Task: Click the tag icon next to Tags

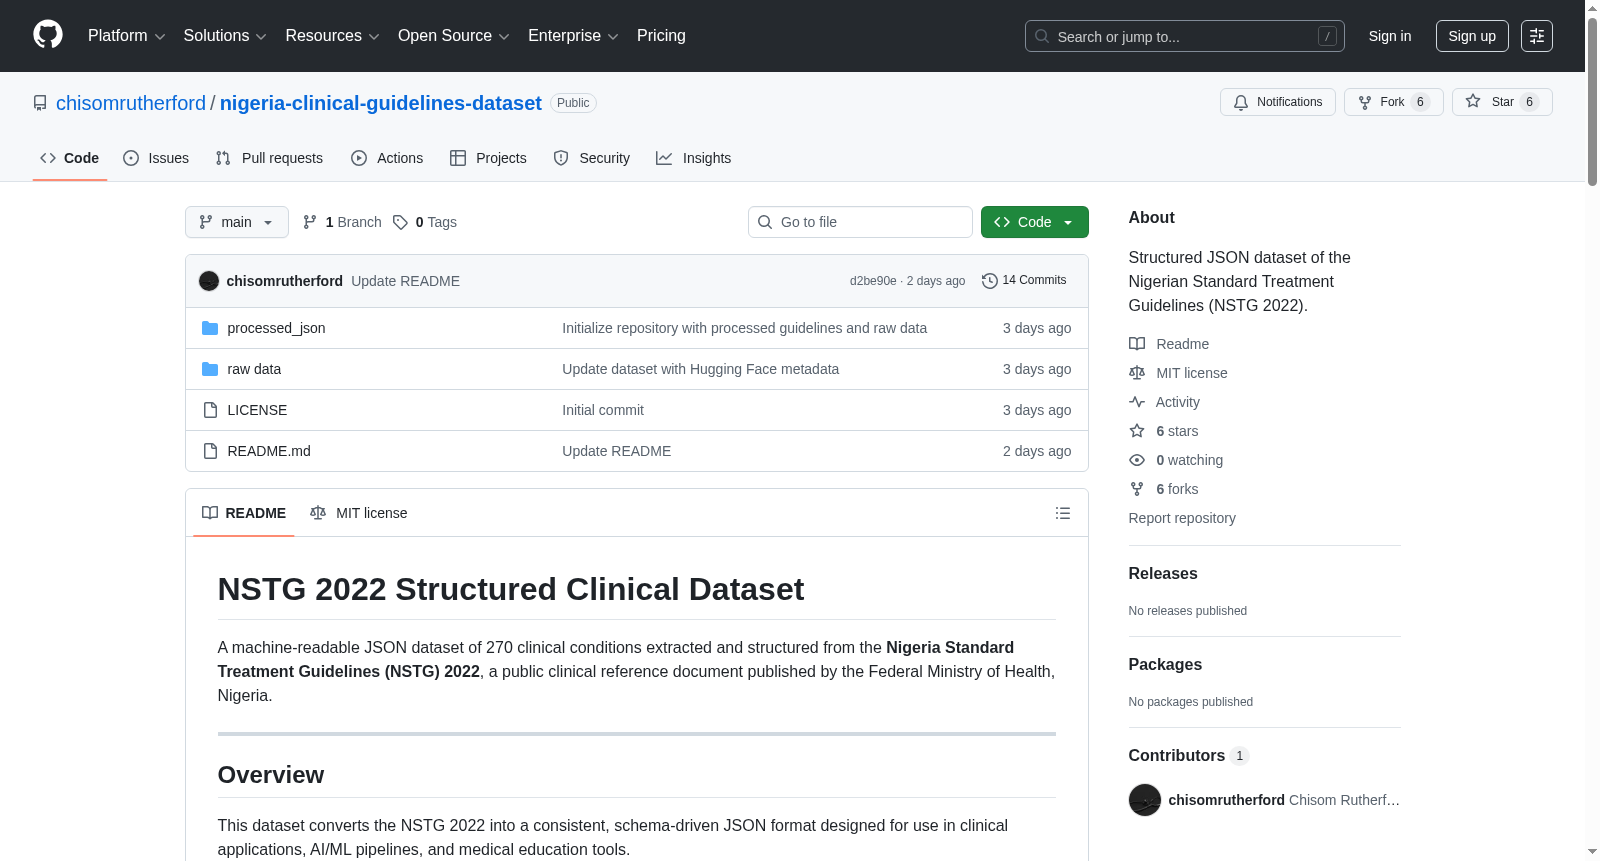Action: (x=400, y=222)
